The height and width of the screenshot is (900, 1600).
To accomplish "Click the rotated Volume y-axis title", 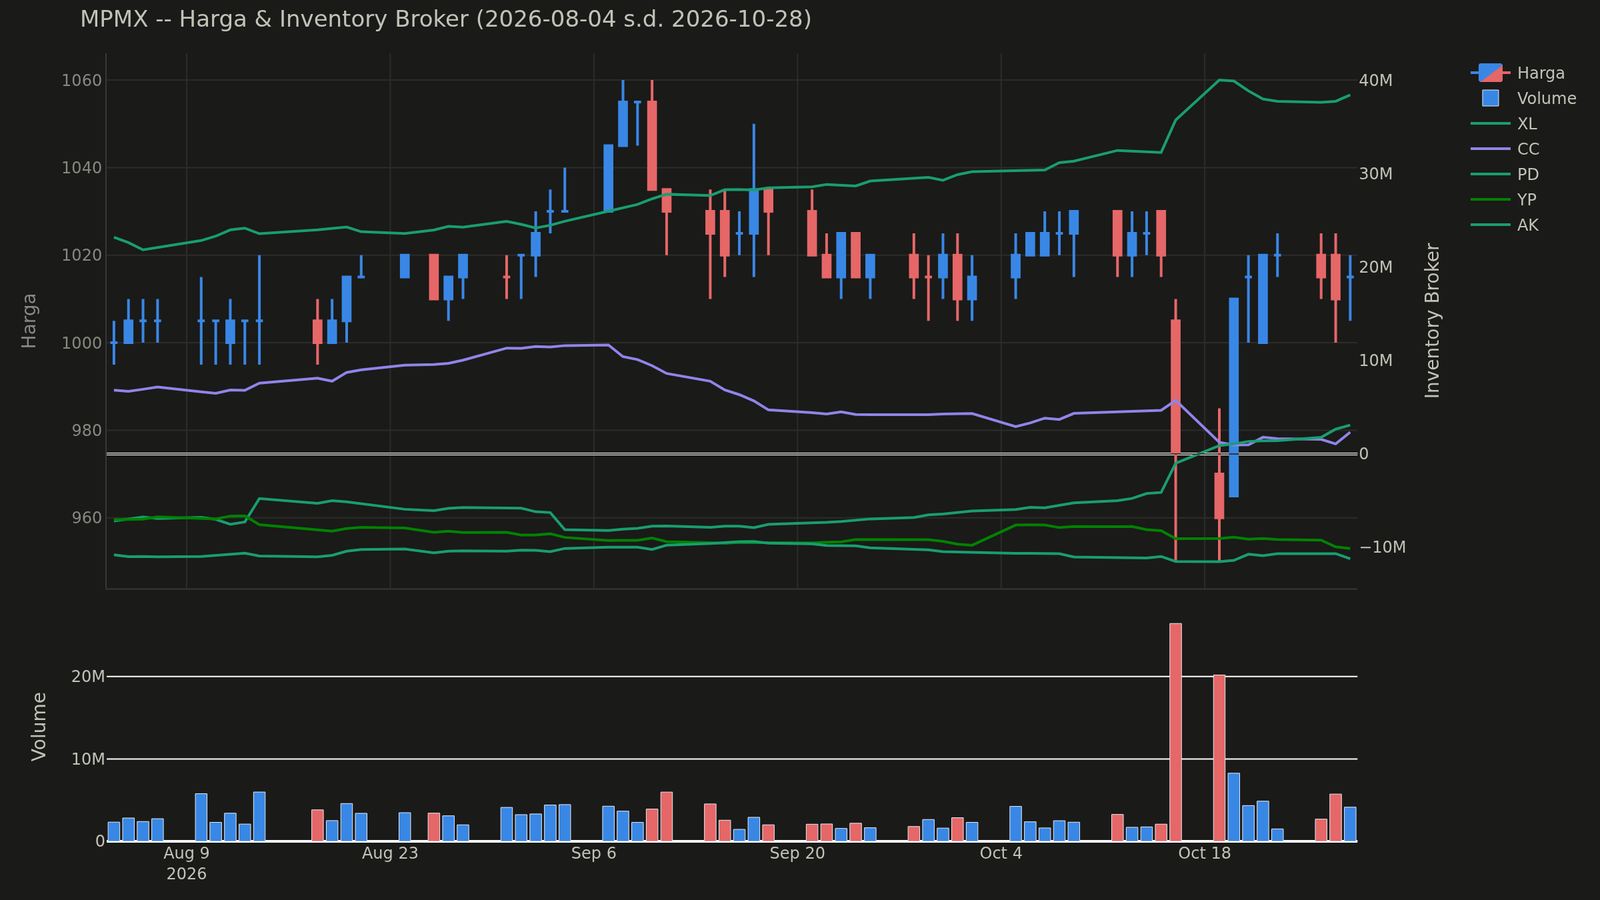I will click(39, 726).
